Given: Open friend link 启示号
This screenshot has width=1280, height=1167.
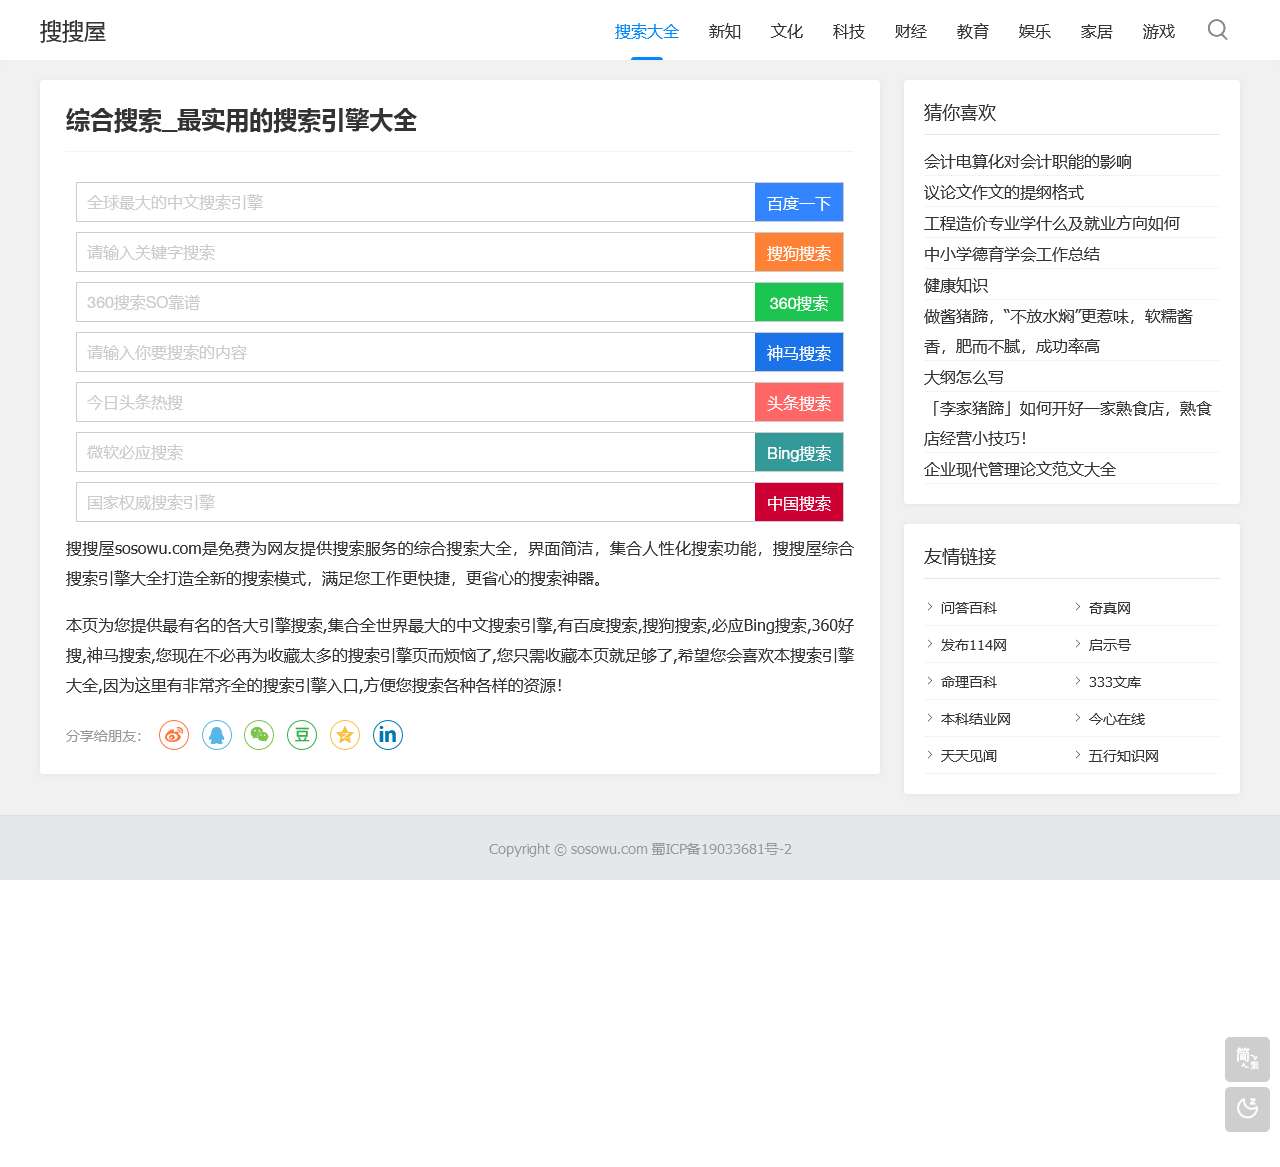Looking at the screenshot, I should pyautogui.click(x=1110, y=645).
